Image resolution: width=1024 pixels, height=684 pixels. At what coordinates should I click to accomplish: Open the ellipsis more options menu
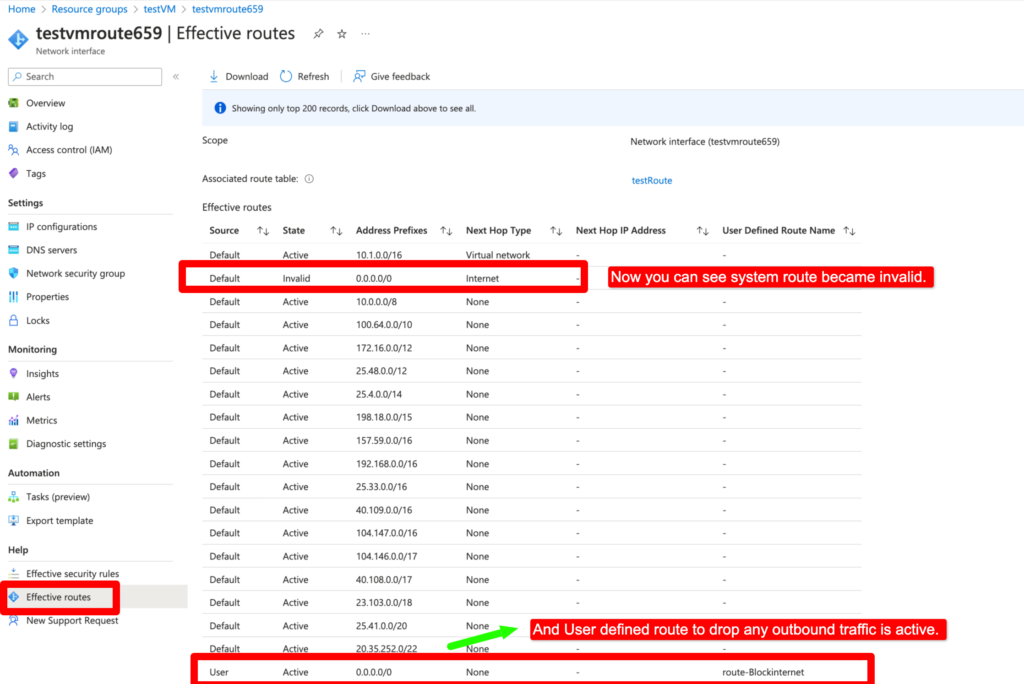365,34
